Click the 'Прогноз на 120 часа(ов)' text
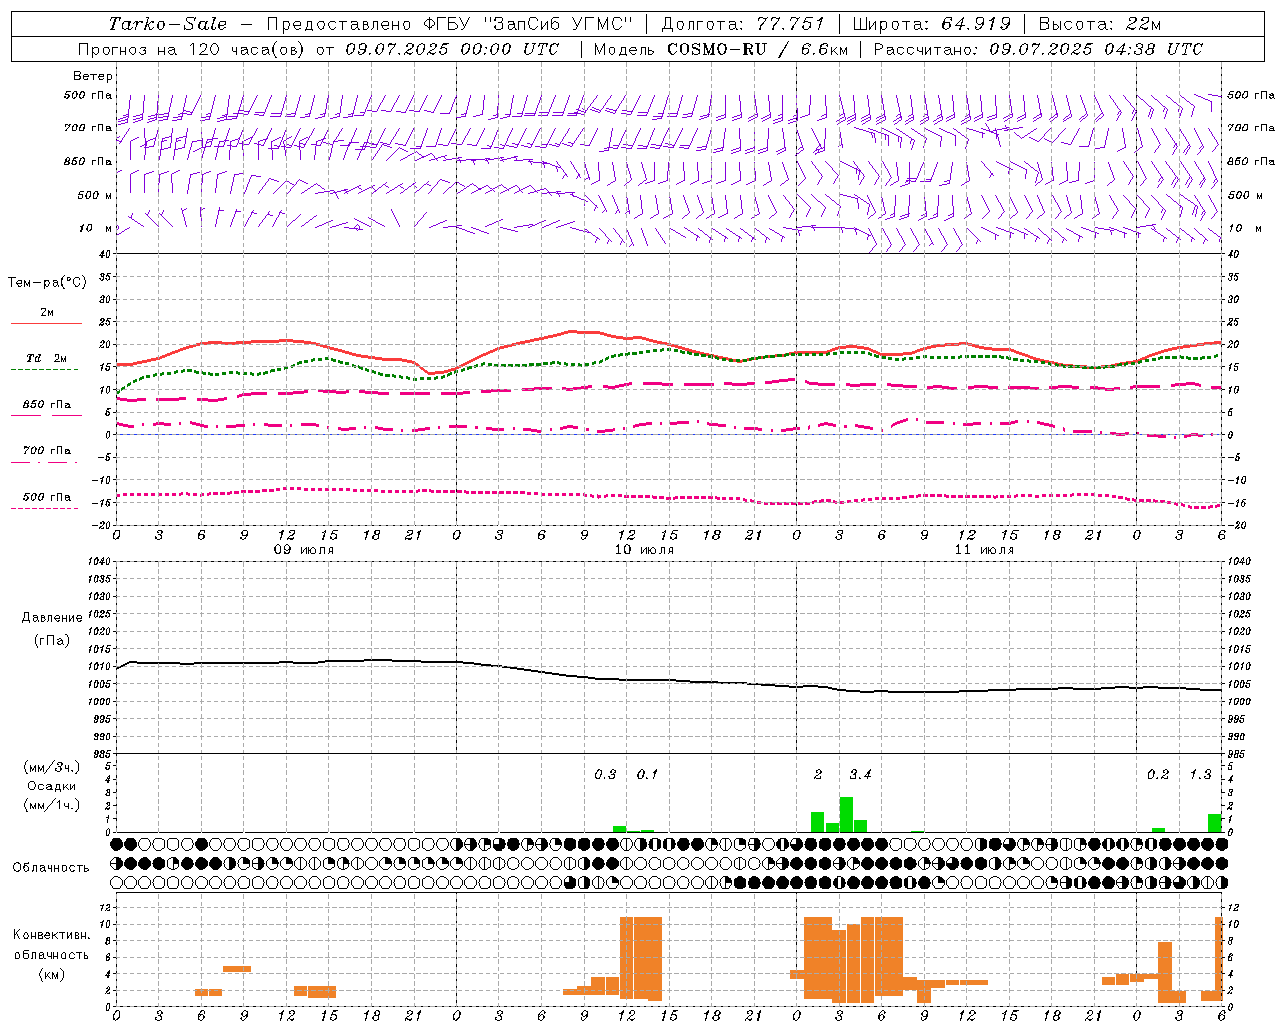This screenshot has height=1024, width=1280. pos(192,49)
